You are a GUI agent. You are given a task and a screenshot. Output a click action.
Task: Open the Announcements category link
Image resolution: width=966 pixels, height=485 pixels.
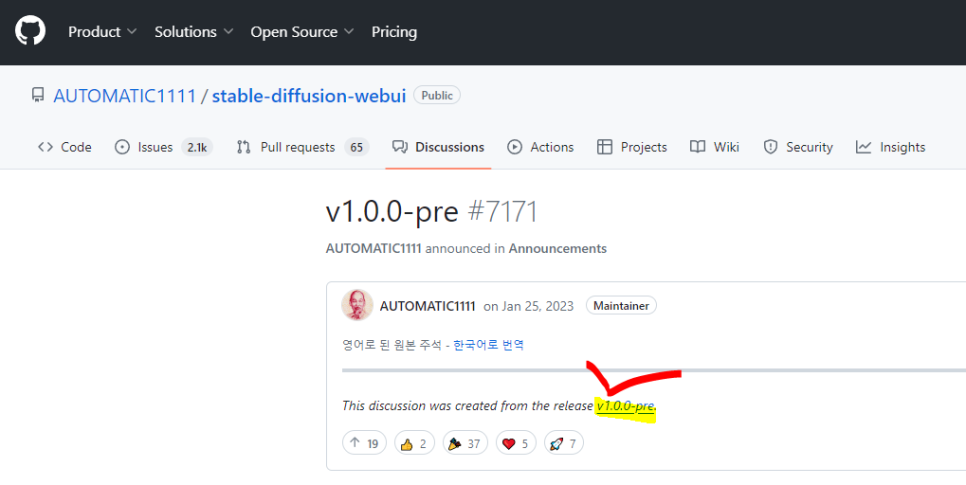(x=558, y=248)
